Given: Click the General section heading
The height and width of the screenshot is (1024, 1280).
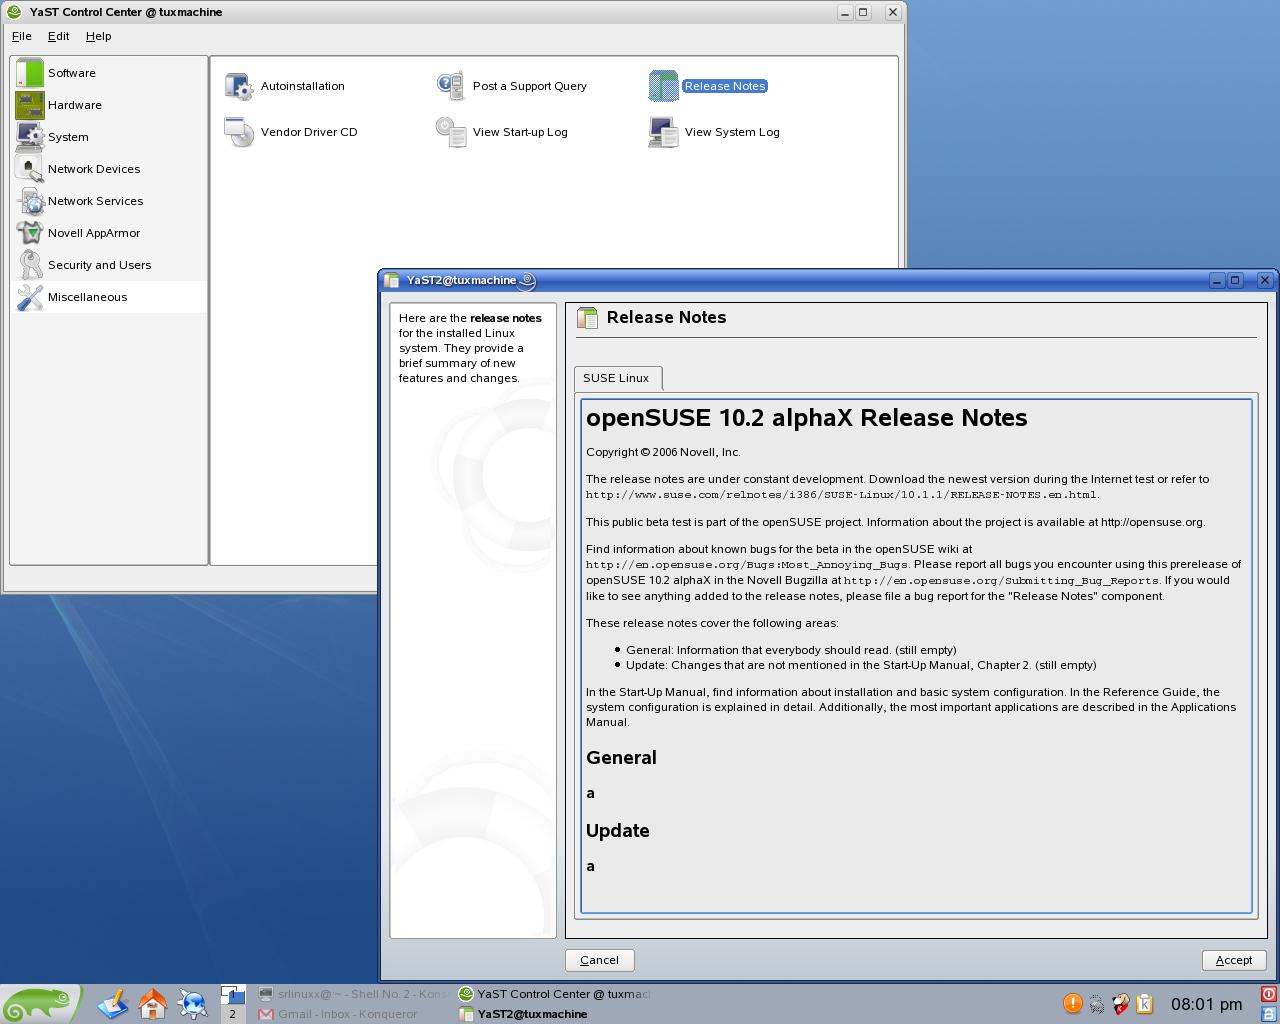Looking at the screenshot, I should pos(621,758).
